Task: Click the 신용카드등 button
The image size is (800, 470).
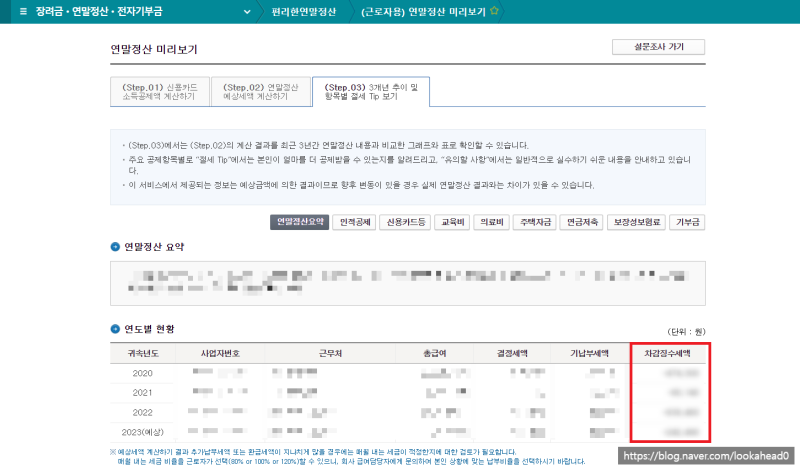Action: pyautogui.click(x=406, y=222)
